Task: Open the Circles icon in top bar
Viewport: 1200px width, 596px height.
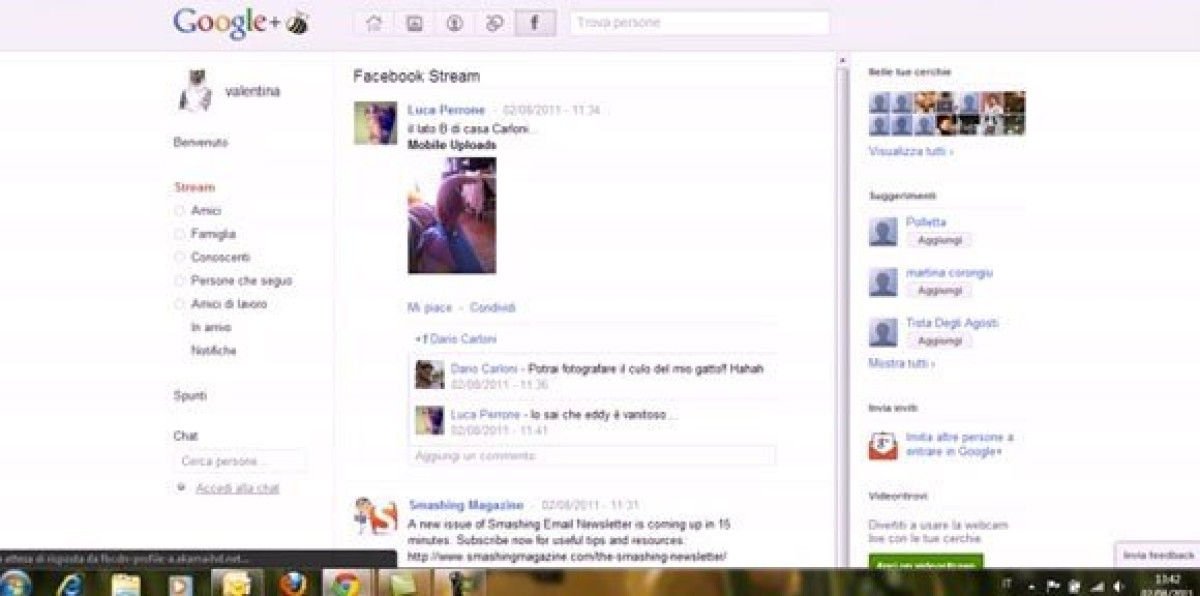Action: pyautogui.click(x=494, y=23)
